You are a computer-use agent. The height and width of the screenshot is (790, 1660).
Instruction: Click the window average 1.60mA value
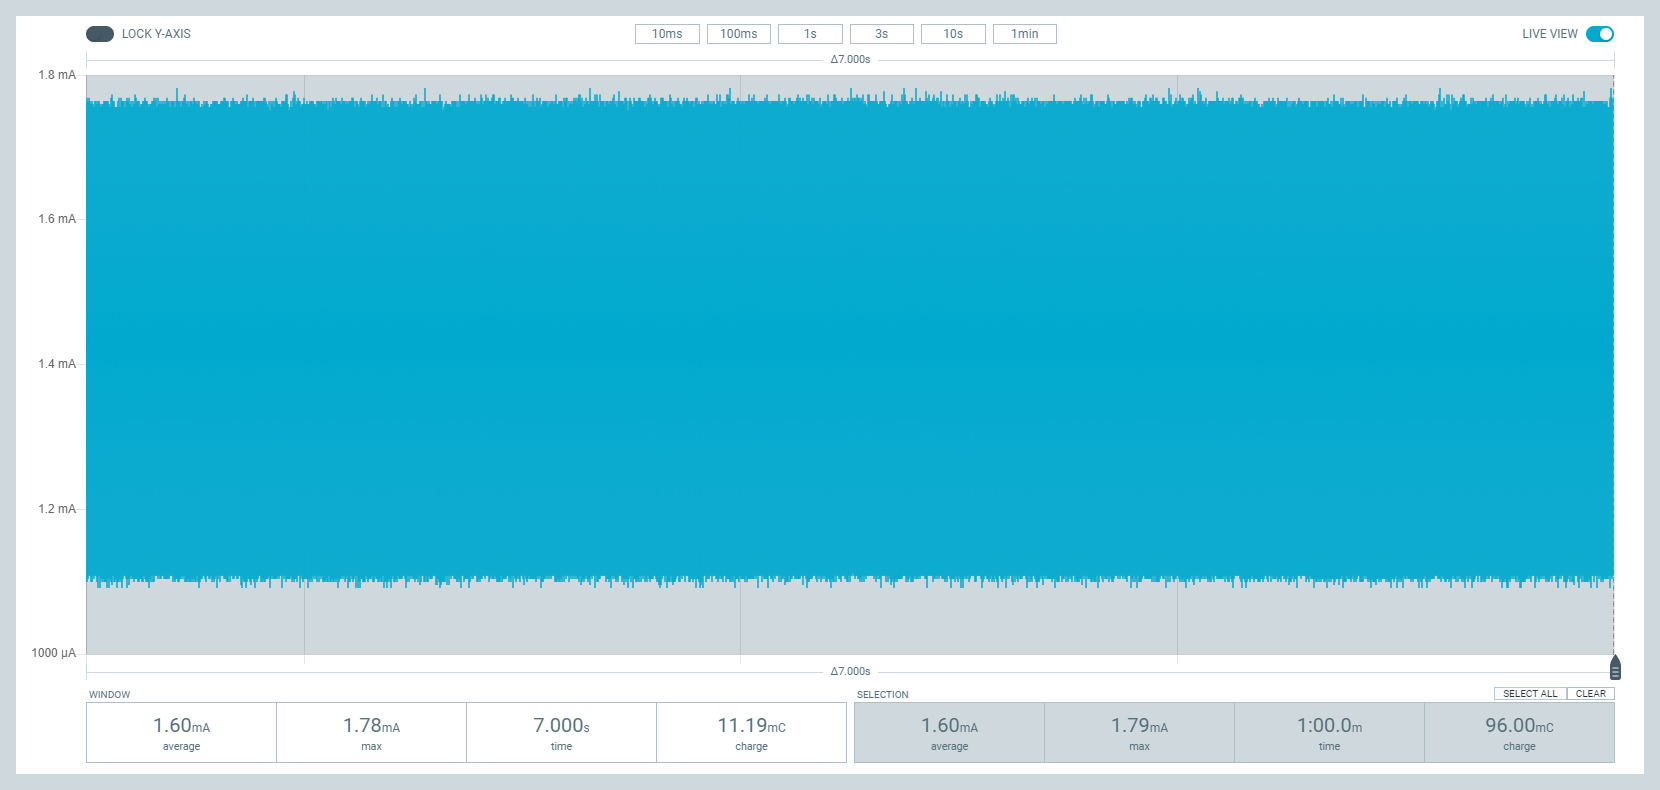[x=181, y=726]
